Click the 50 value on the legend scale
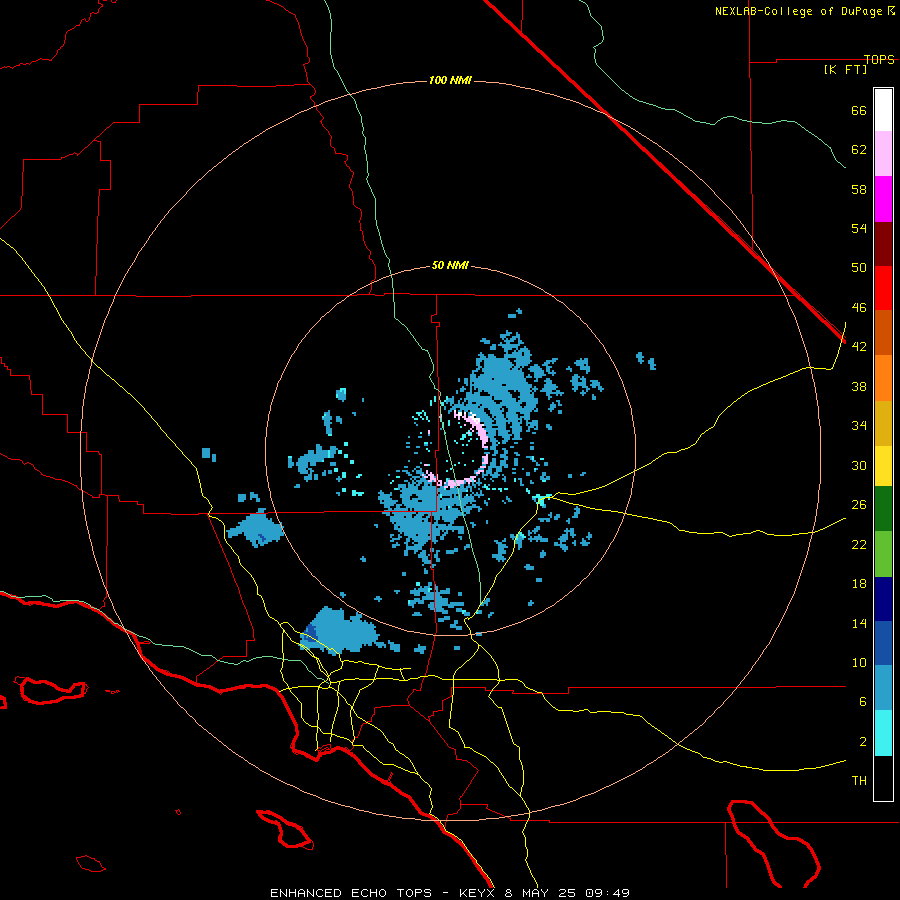The height and width of the screenshot is (900, 900). point(859,268)
